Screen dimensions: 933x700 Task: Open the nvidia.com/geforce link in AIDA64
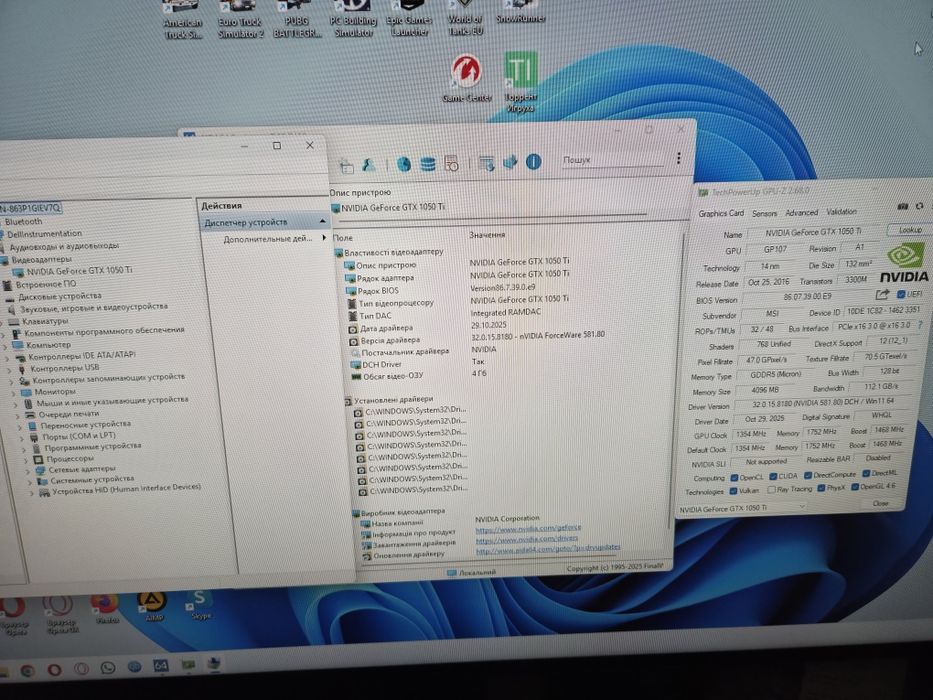click(x=528, y=528)
